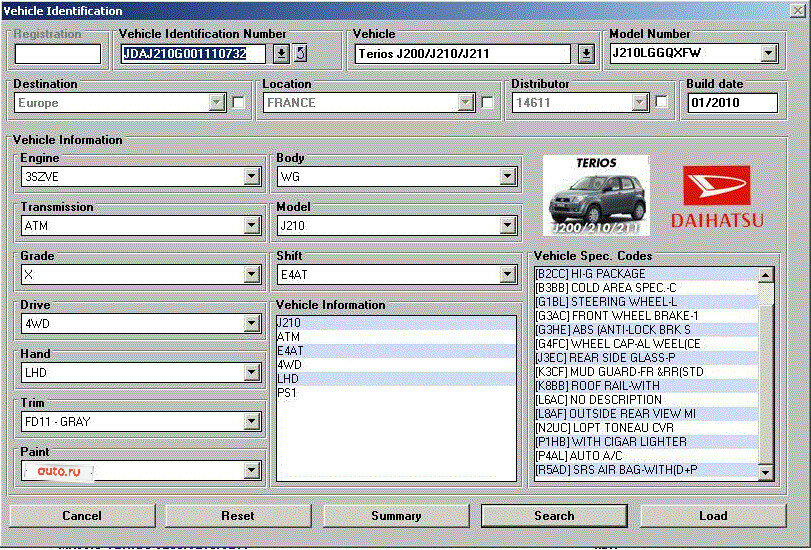Select [G4FC] WHEEL CAP-AL WEEL row
The image size is (811, 550).
pos(647,344)
